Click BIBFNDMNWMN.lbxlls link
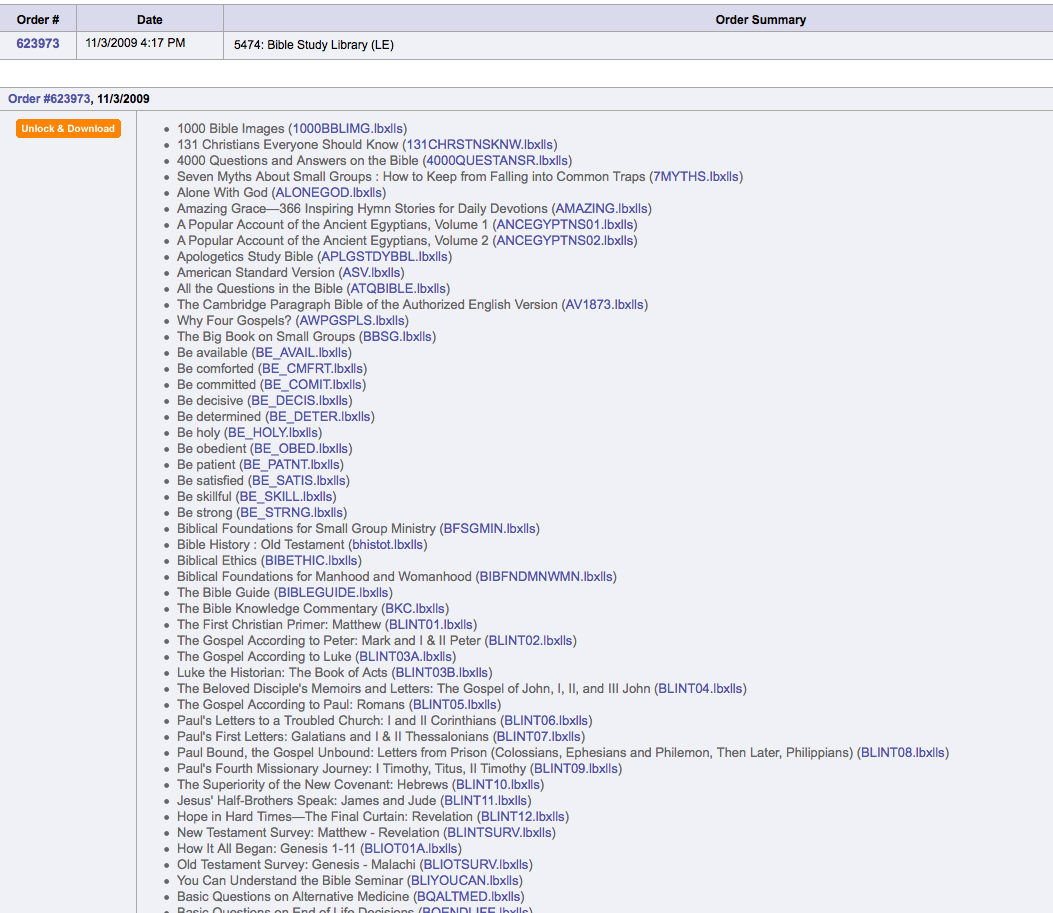 tap(546, 577)
